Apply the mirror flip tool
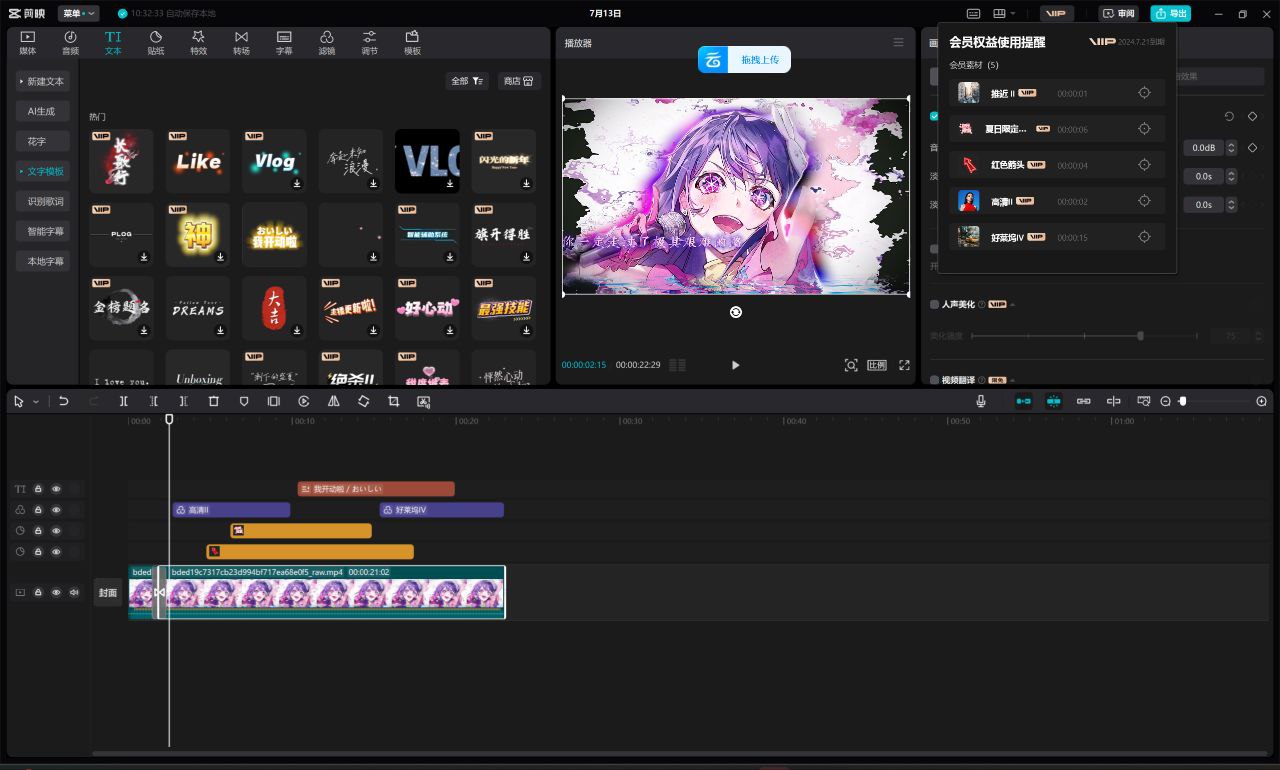This screenshot has height=770, width=1280. click(334, 401)
